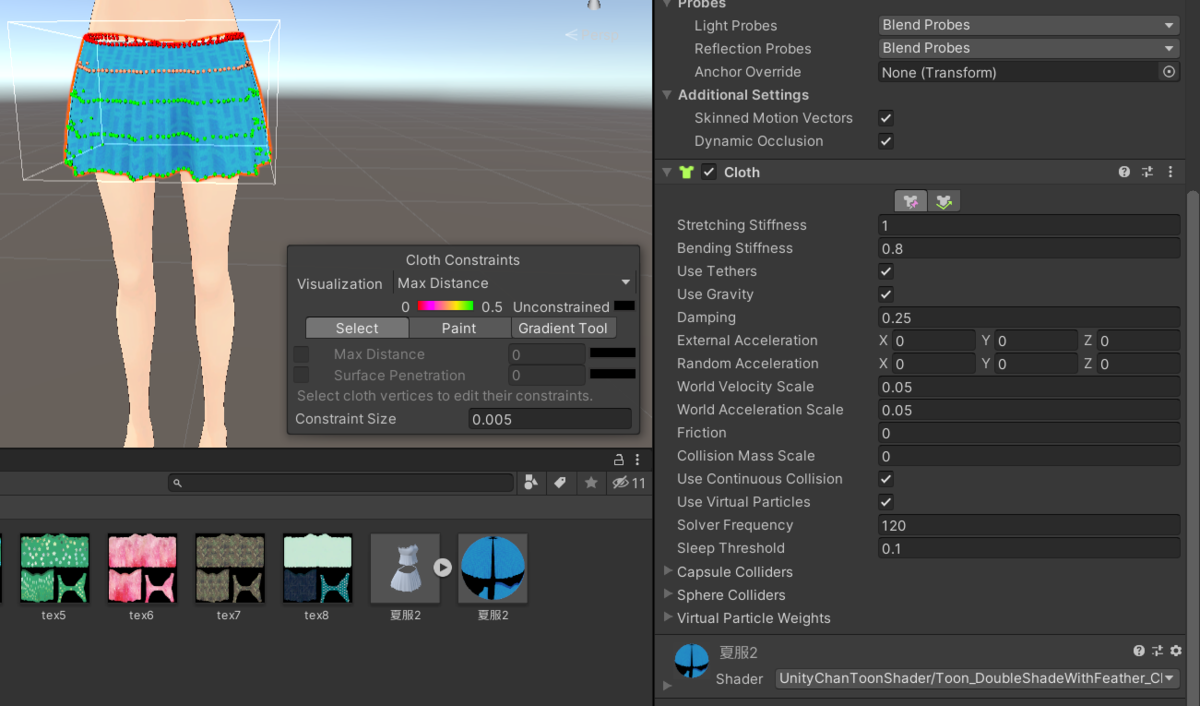Select the 夏服2 model asset thumbnail
The width and height of the screenshot is (1200, 706).
[405, 568]
